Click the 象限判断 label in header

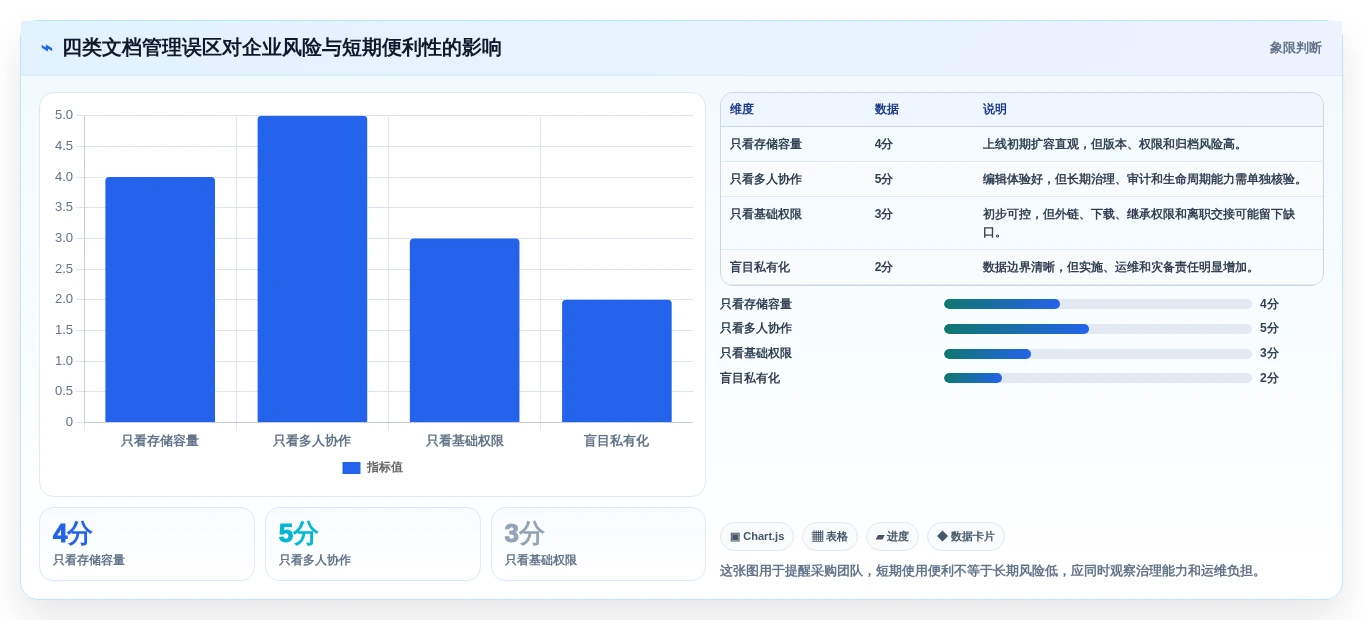1295,48
